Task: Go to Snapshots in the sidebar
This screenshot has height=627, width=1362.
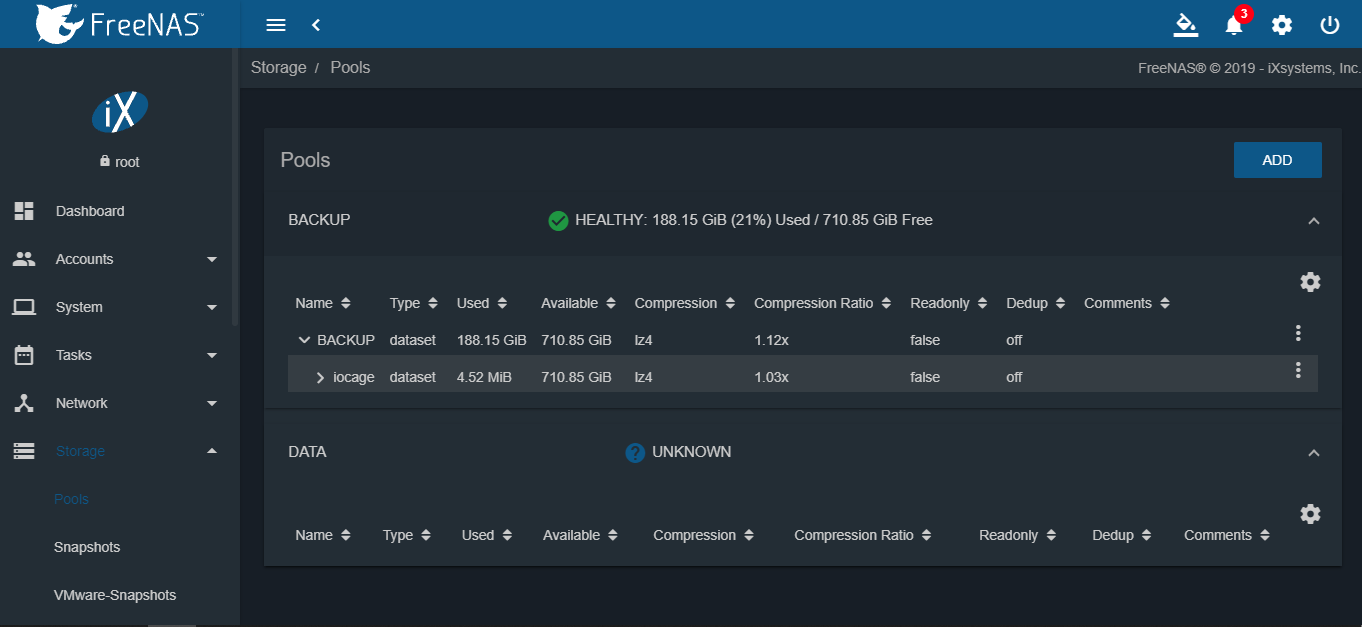Action: click(x=87, y=547)
